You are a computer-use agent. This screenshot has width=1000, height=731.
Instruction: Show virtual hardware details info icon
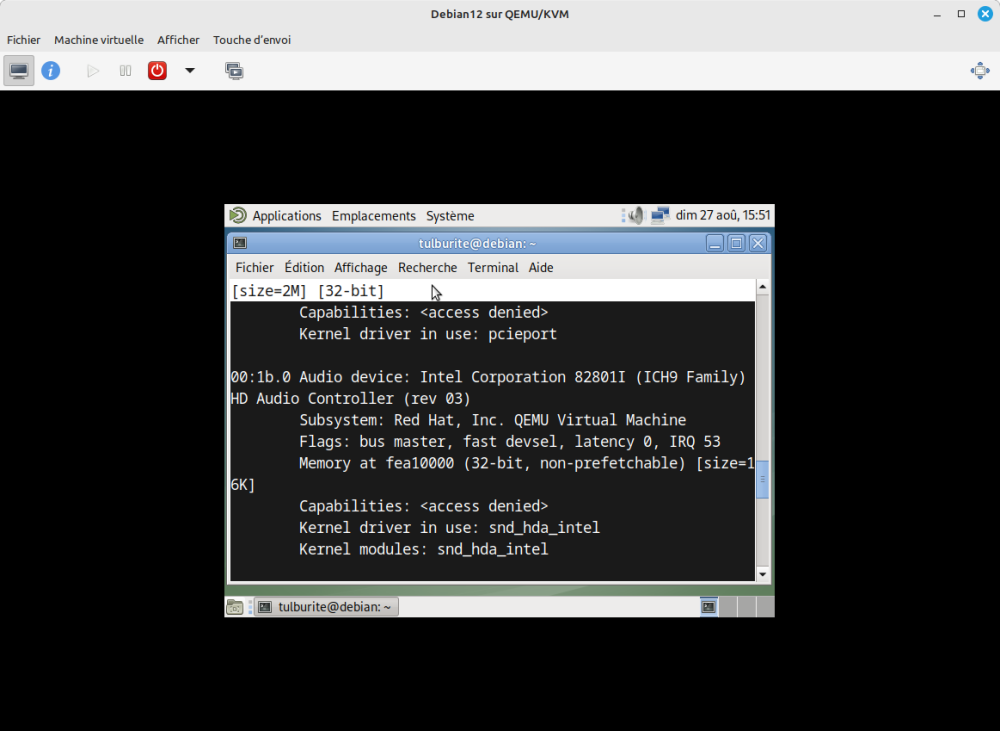tap(51, 71)
